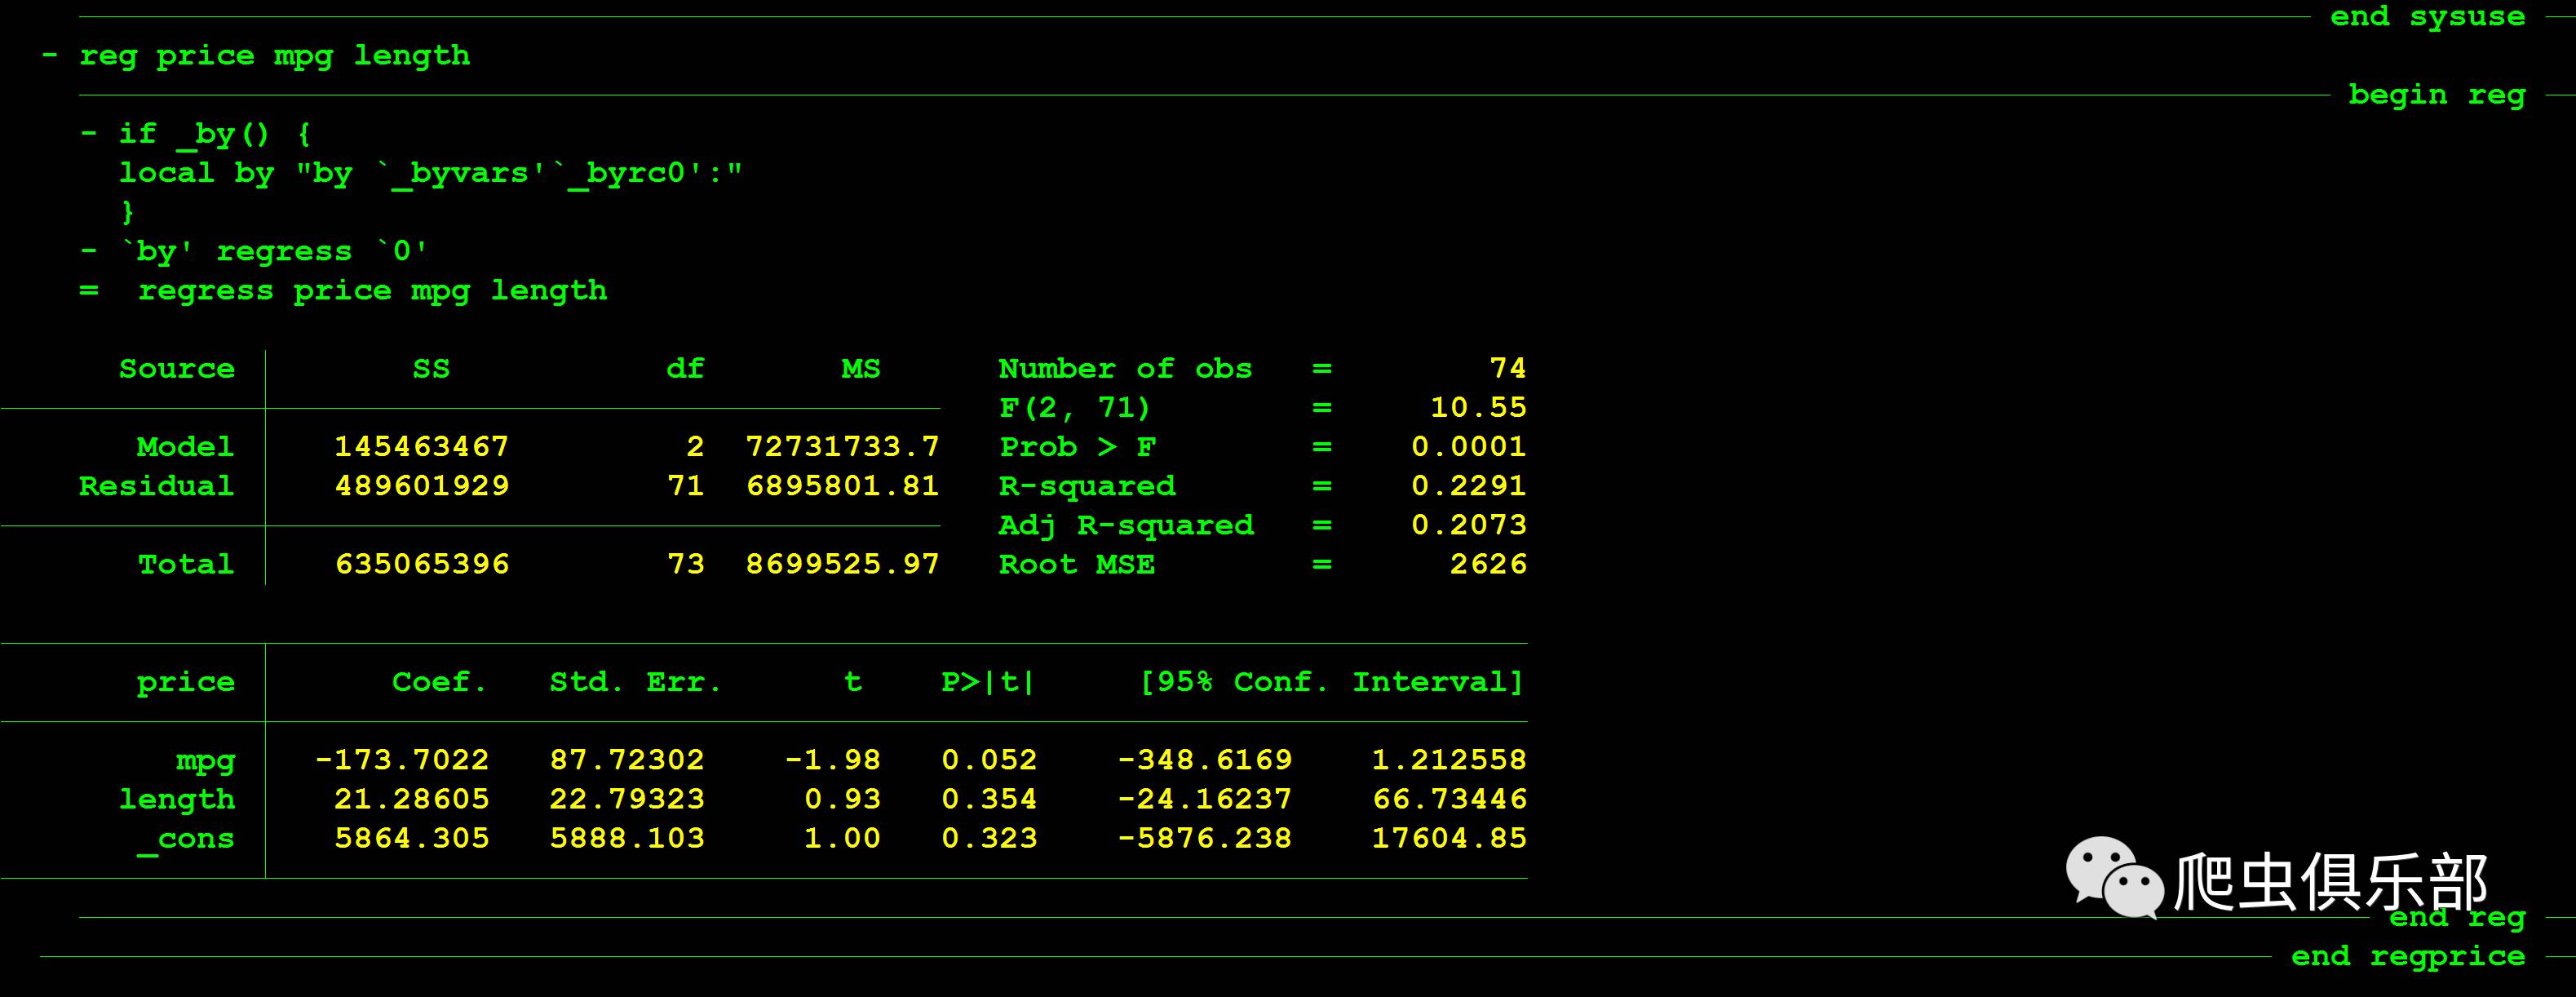
Task: Click the Residual row label
Action: point(156,486)
